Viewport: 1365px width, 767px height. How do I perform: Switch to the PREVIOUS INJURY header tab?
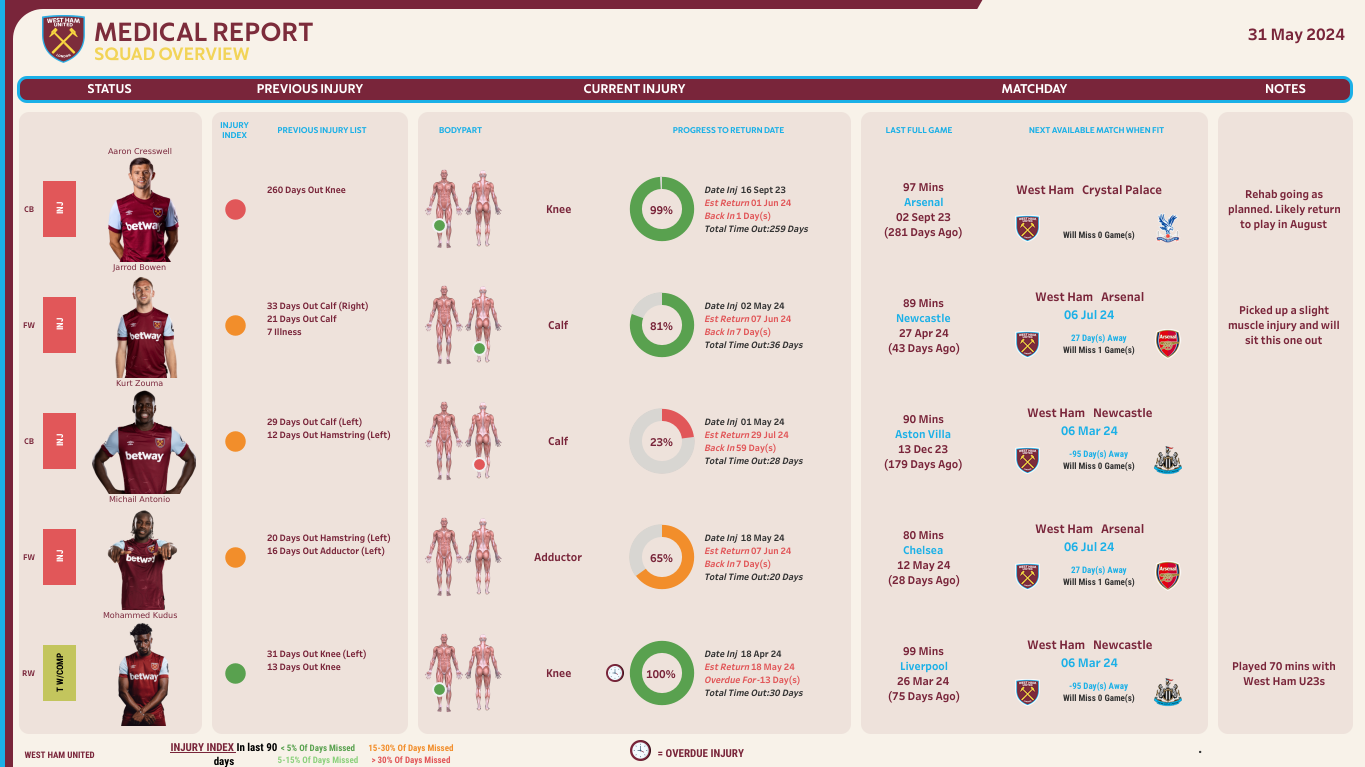310,89
